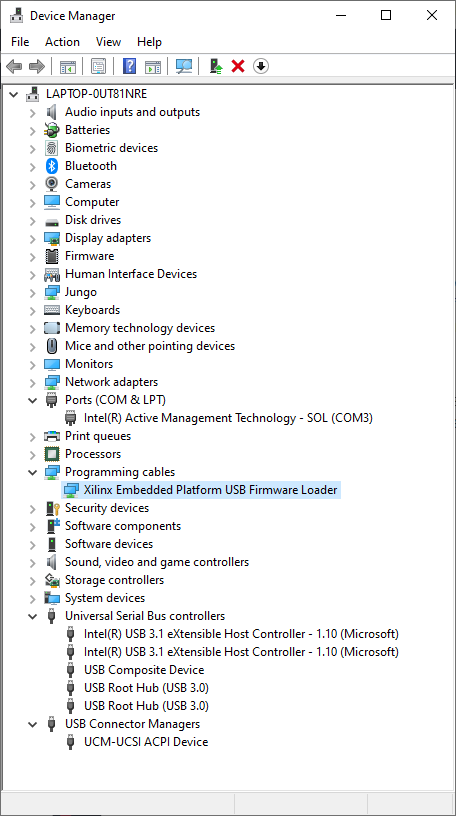The width and height of the screenshot is (456, 816).
Task: Open the Action menu
Action: tap(62, 42)
